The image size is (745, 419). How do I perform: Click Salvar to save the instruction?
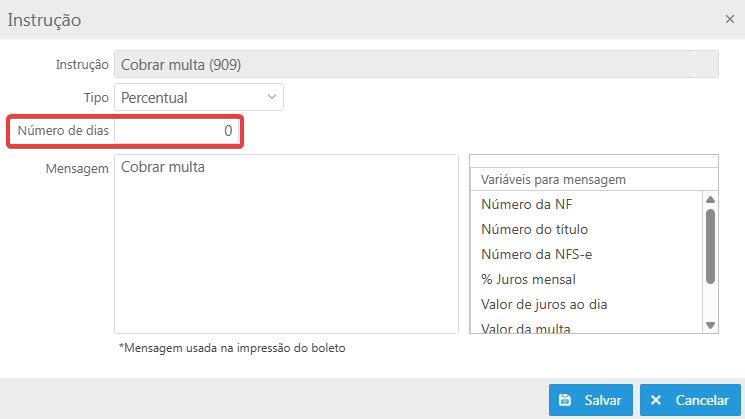(590, 400)
